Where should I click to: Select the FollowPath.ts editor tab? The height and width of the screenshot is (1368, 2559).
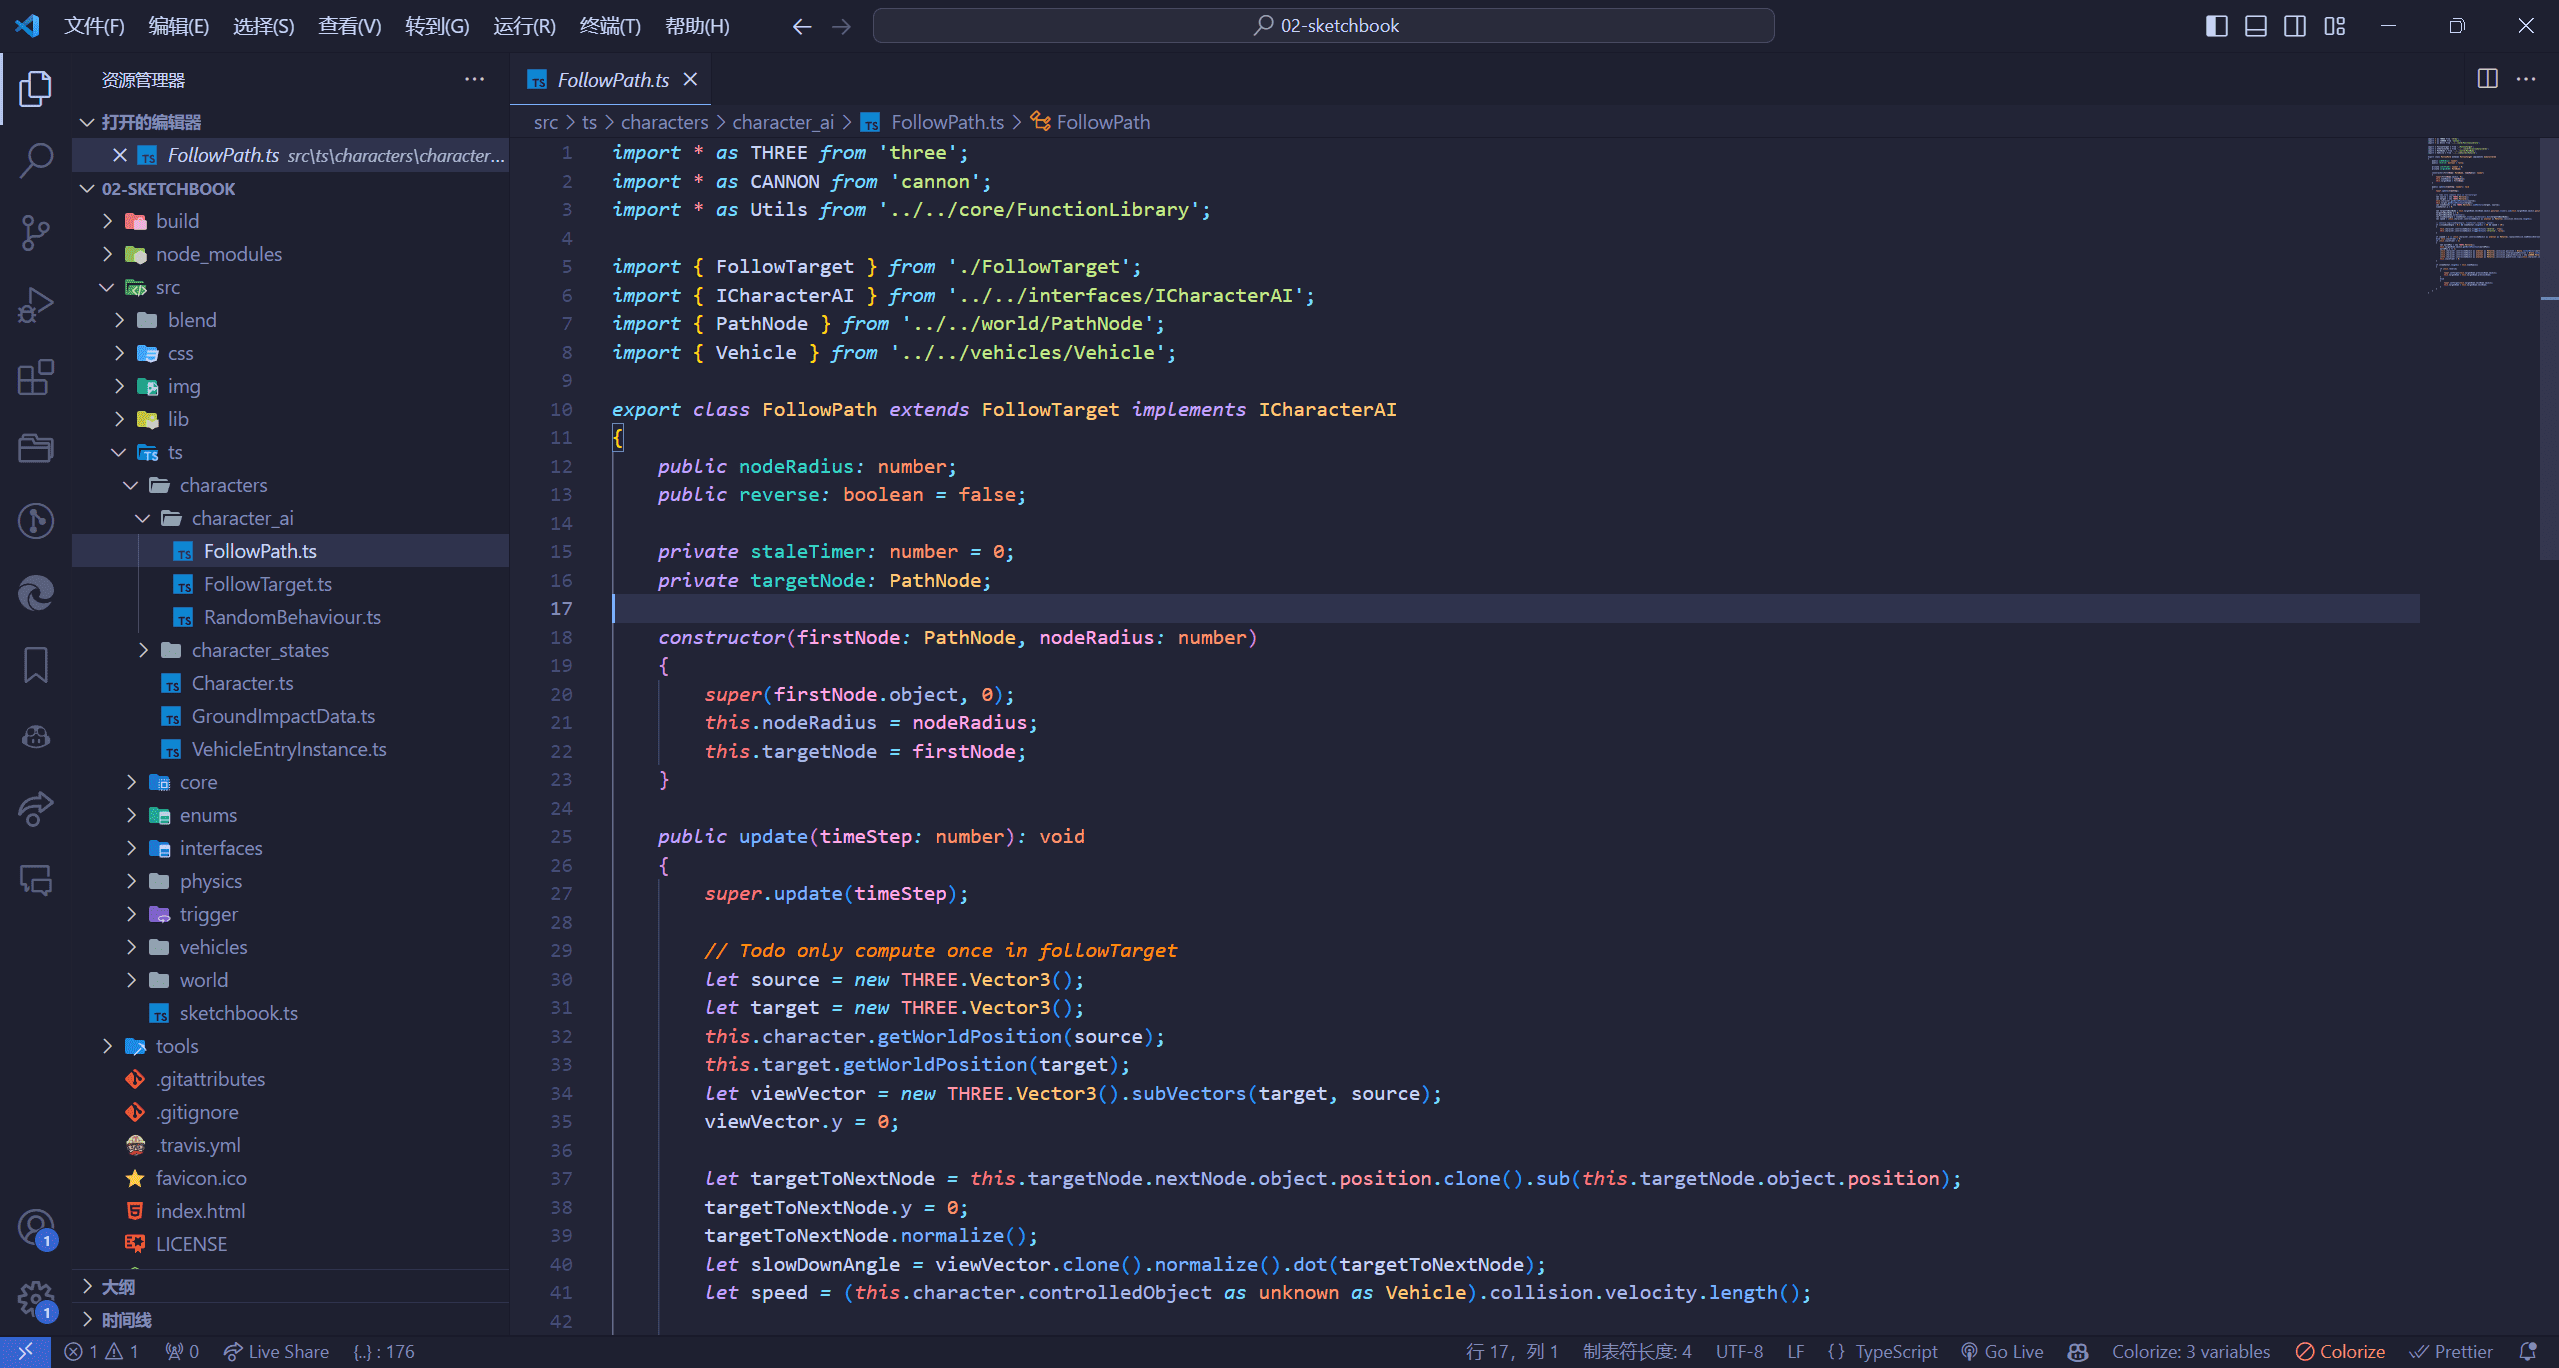[x=612, y=79]
